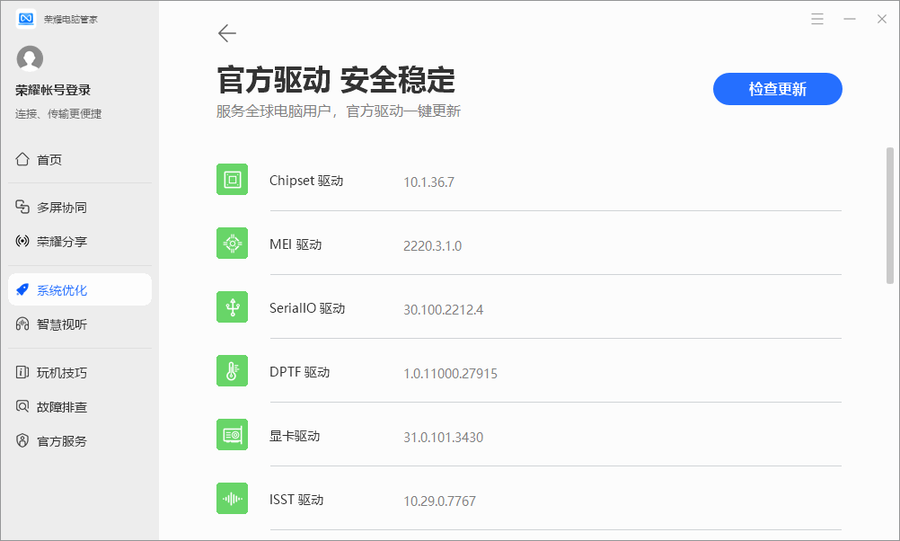Viewport: 900px width, 541px height.
Task: Open 玩机技巧 menu item
Action: click(80, 373)
